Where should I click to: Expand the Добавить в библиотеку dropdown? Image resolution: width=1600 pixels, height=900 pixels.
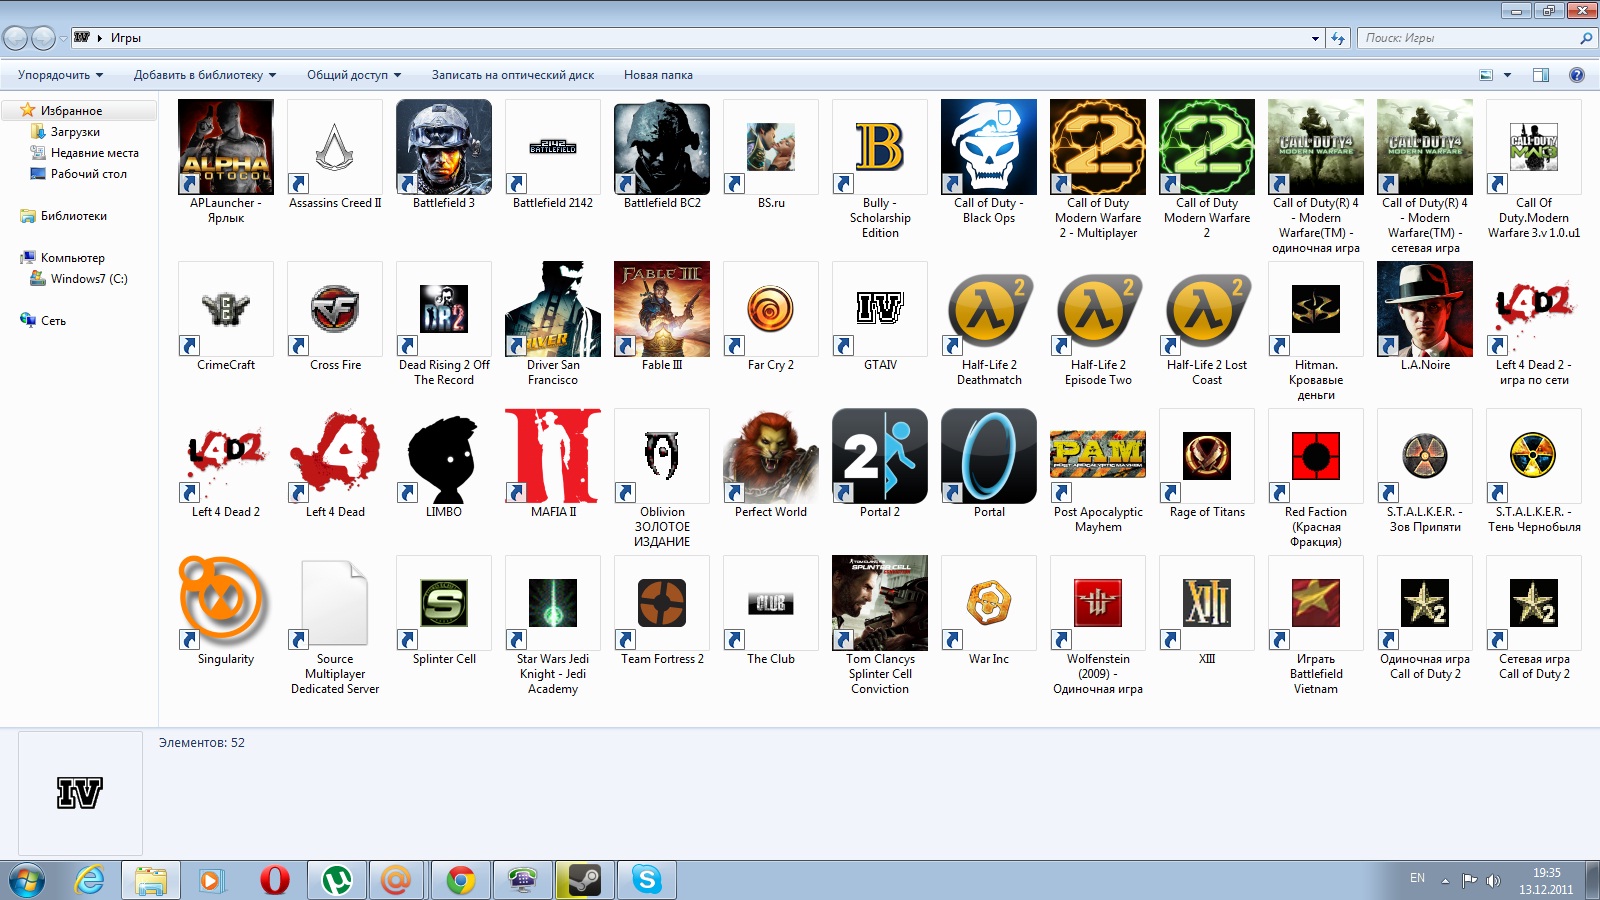204,75
